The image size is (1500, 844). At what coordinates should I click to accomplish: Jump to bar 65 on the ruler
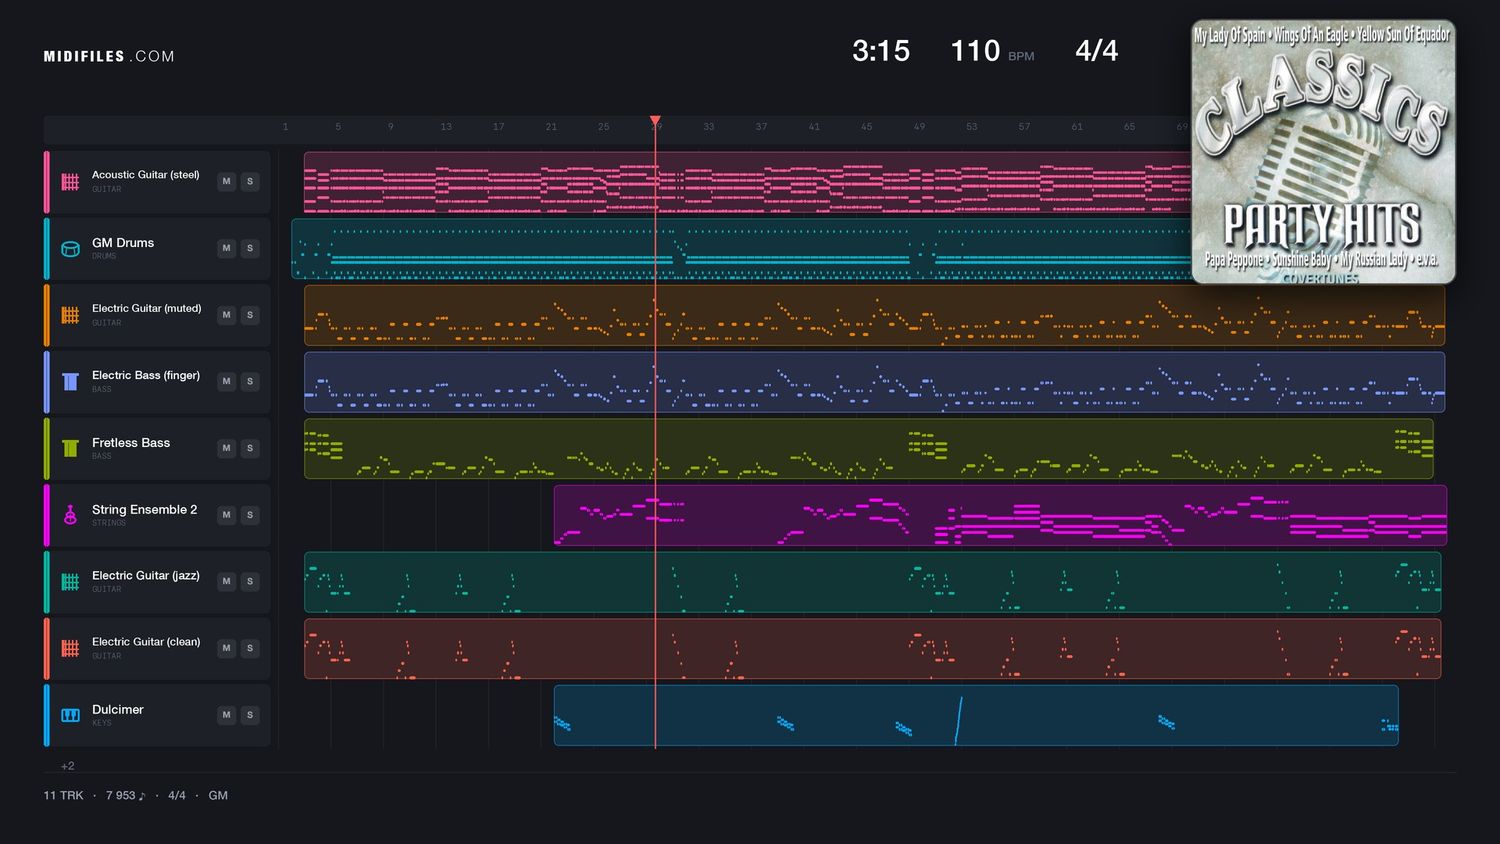tap(1129, 127)
